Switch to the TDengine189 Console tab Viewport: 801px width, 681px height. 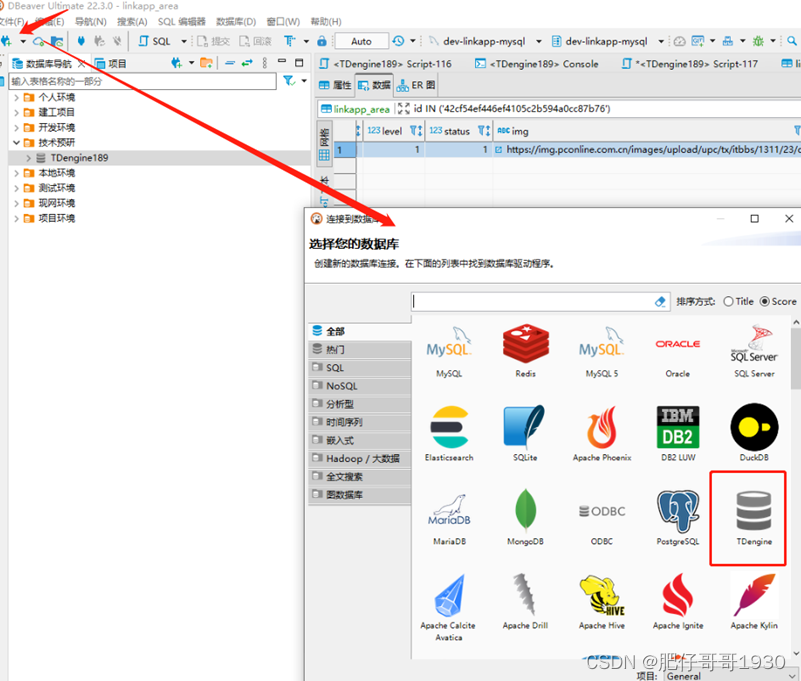click(536, 64)
